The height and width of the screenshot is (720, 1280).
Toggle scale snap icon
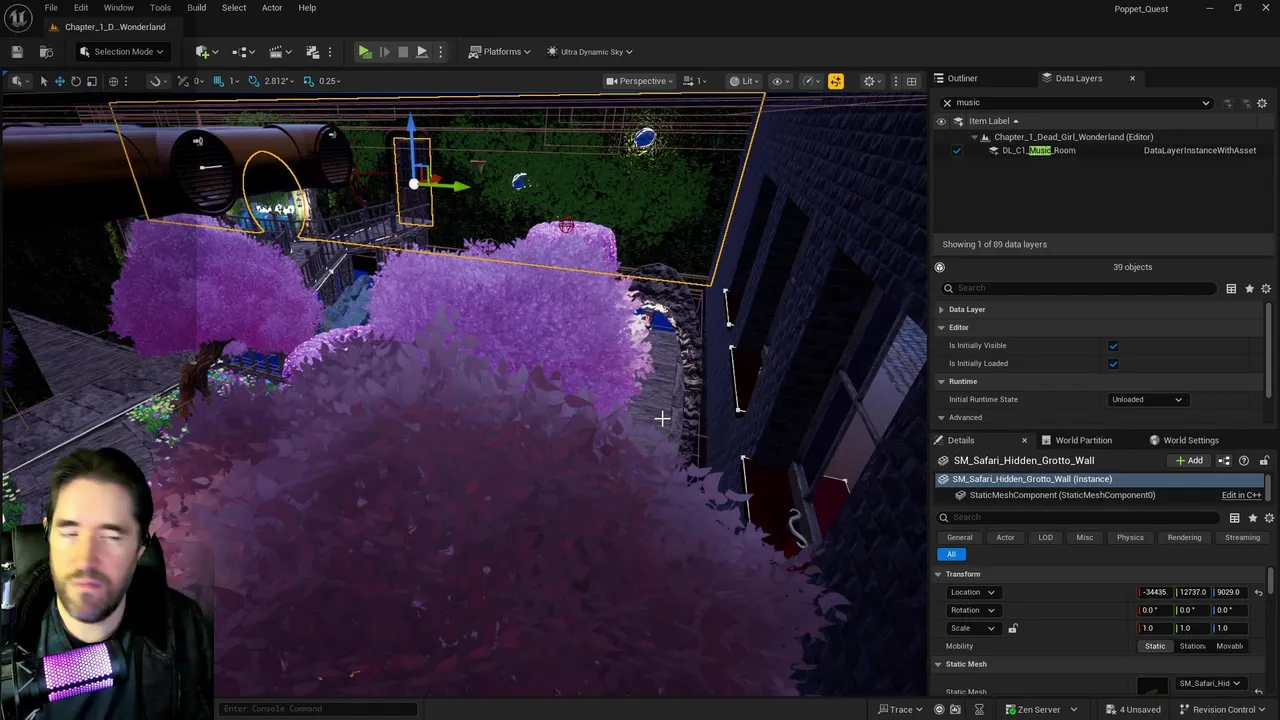(x=308, y=81)
